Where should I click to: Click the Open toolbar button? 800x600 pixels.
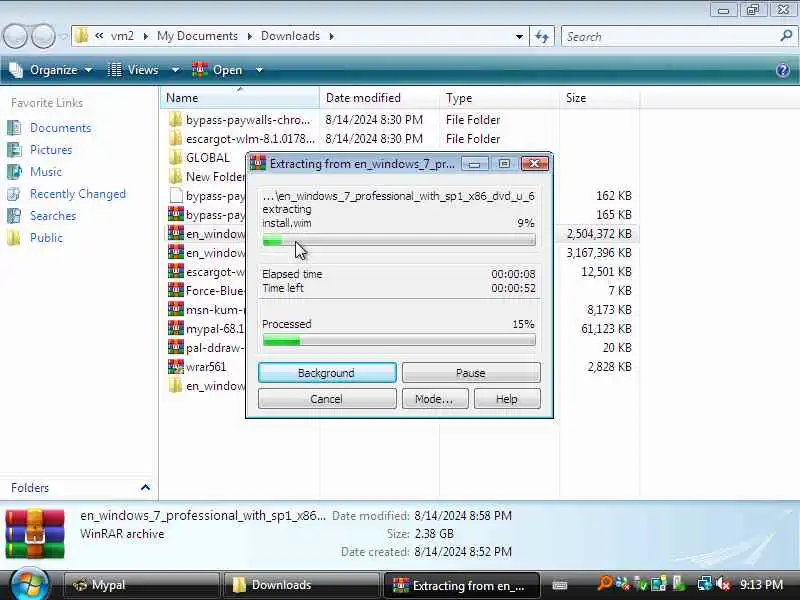[217, 70]
